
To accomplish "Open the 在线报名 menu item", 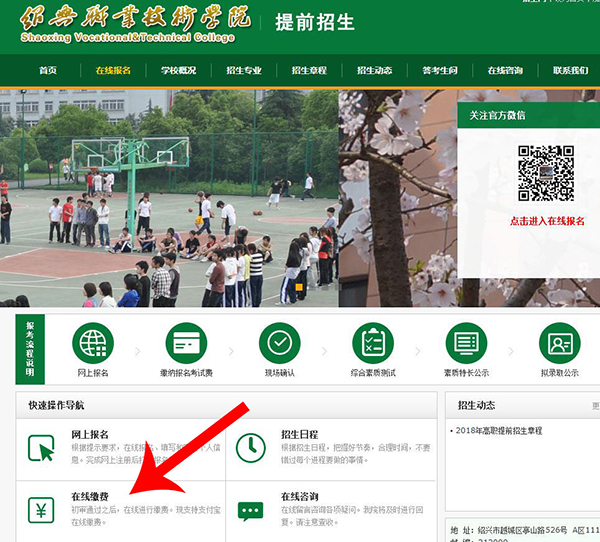I will click(113, 70).
